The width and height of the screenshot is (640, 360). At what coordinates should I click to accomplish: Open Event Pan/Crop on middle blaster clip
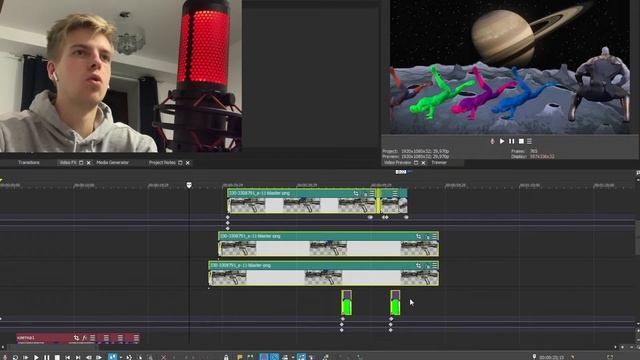pyautogui.click(x=418, y=236)
